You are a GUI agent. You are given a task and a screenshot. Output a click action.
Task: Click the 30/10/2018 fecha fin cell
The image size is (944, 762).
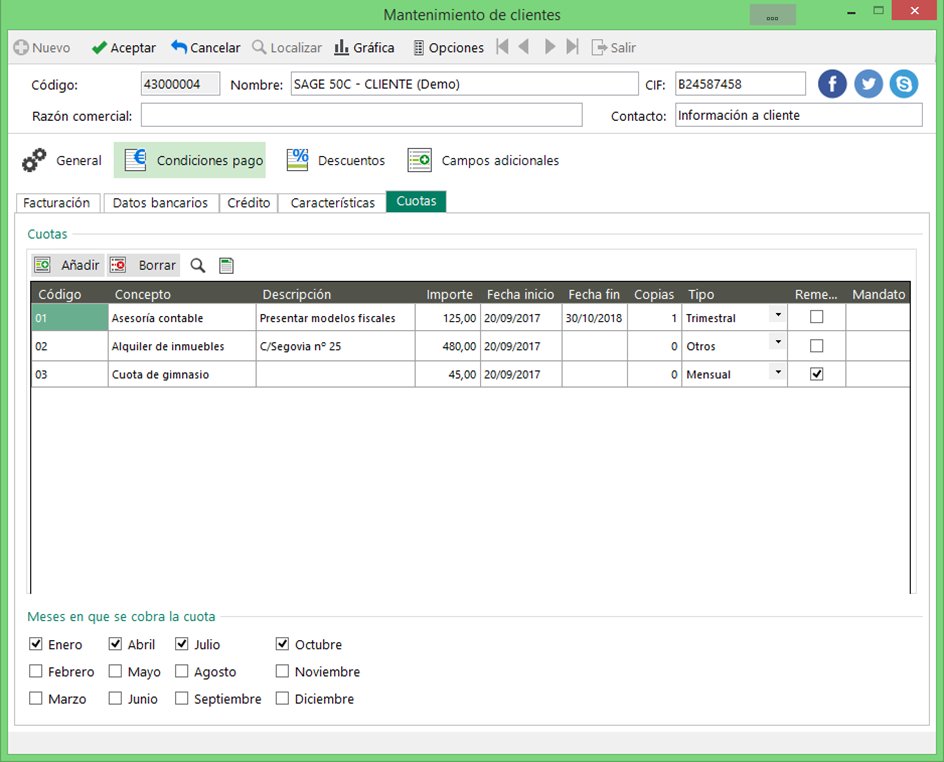click(594, 317)
